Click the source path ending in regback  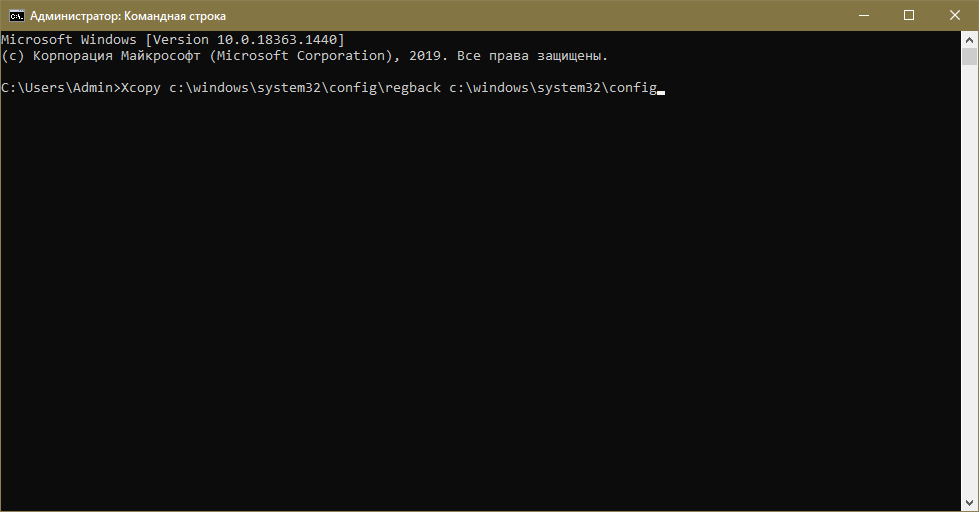tap(304, 88)
